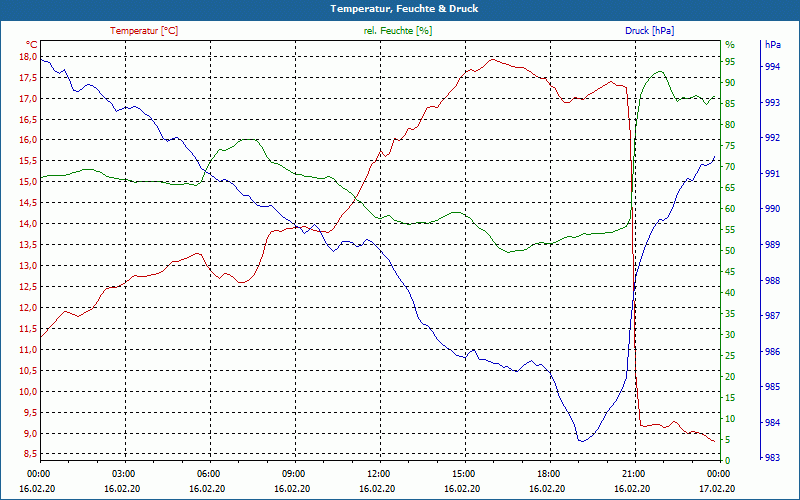
Task: Click the '991' pressure axis value
Action: [772, 173]
